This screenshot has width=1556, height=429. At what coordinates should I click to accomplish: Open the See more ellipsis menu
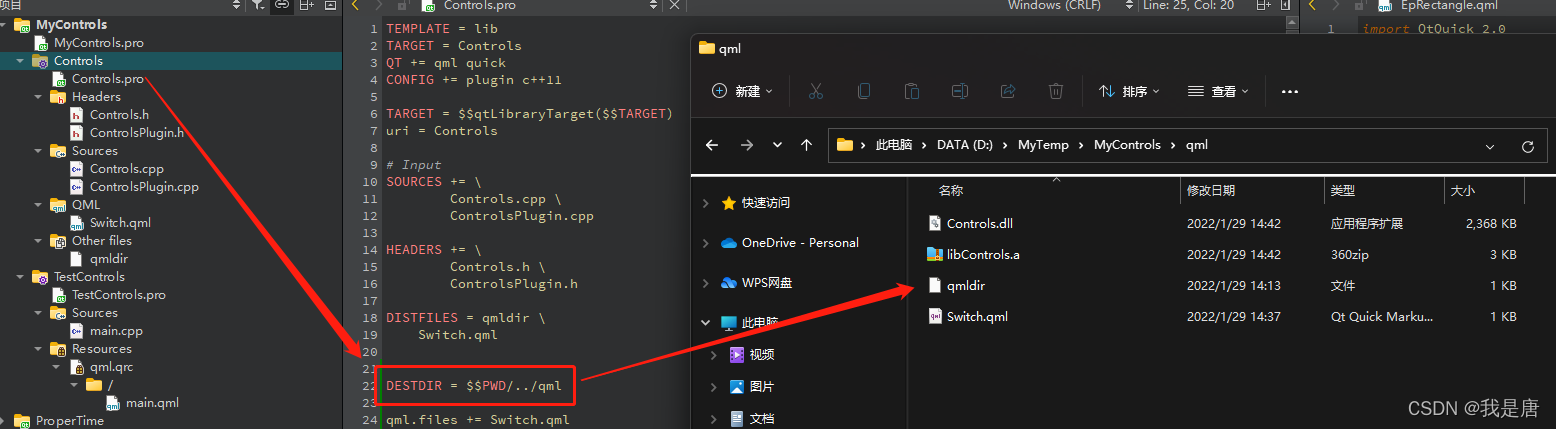point(1289,91)
